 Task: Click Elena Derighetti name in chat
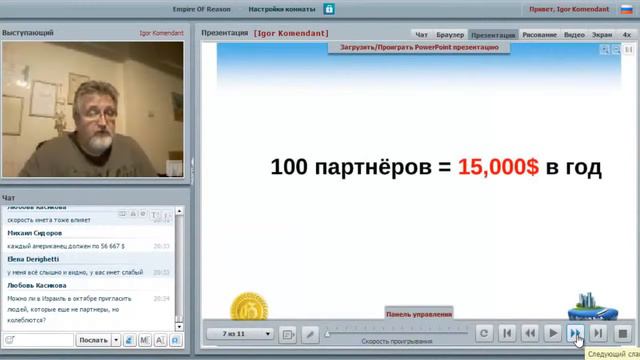(33, 259)
